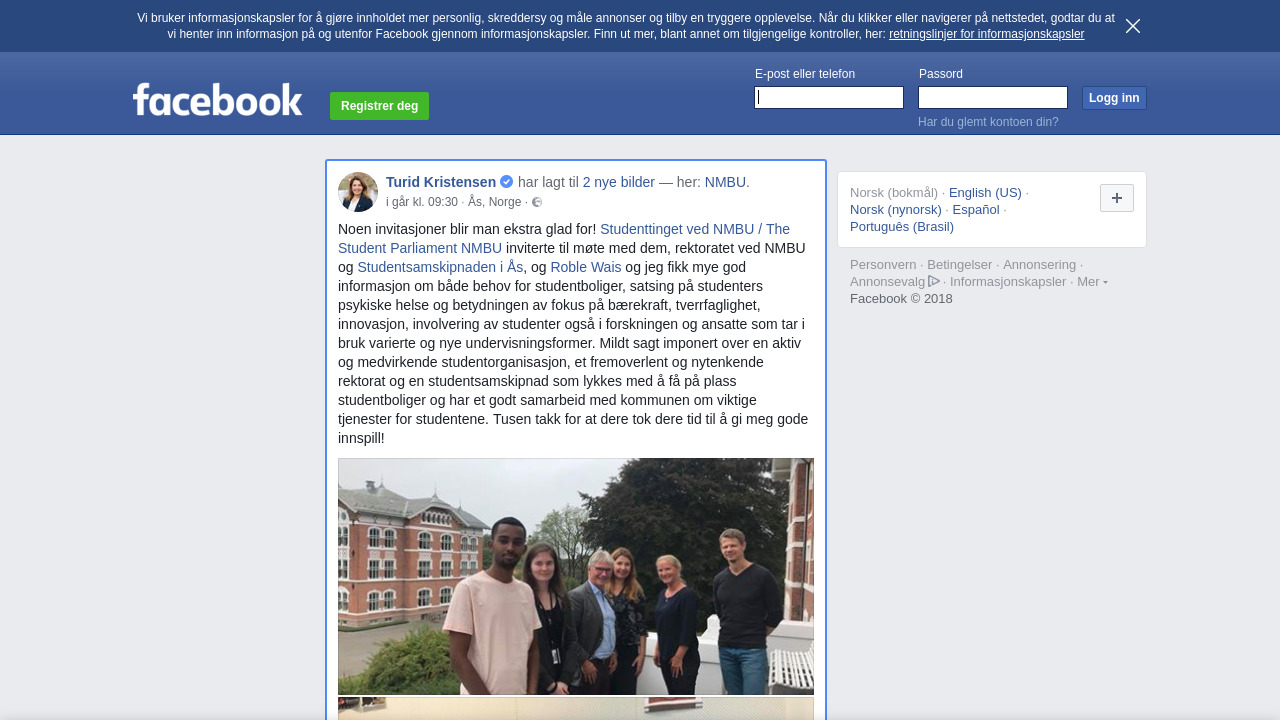
Task: Open the Roble Wais profile link
Action: click(x=586, y=267)
